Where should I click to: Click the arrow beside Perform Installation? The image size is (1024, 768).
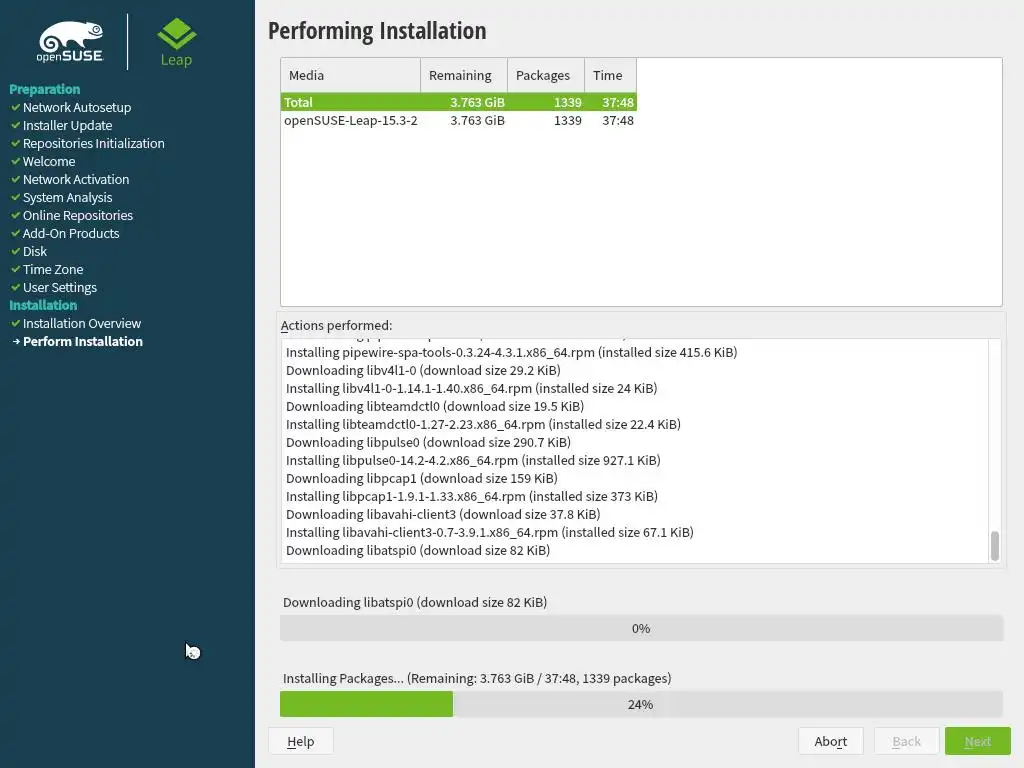[x=16, y=342]
